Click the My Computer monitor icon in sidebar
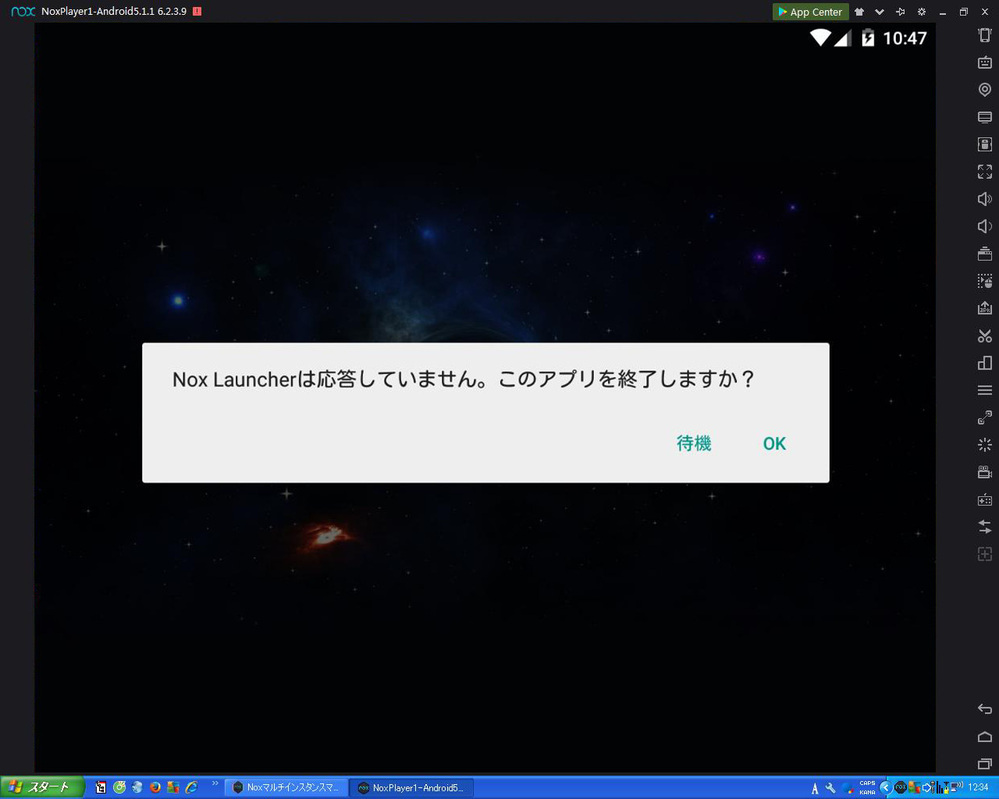Viewport: 999px width, 799px height. point(984,117)
